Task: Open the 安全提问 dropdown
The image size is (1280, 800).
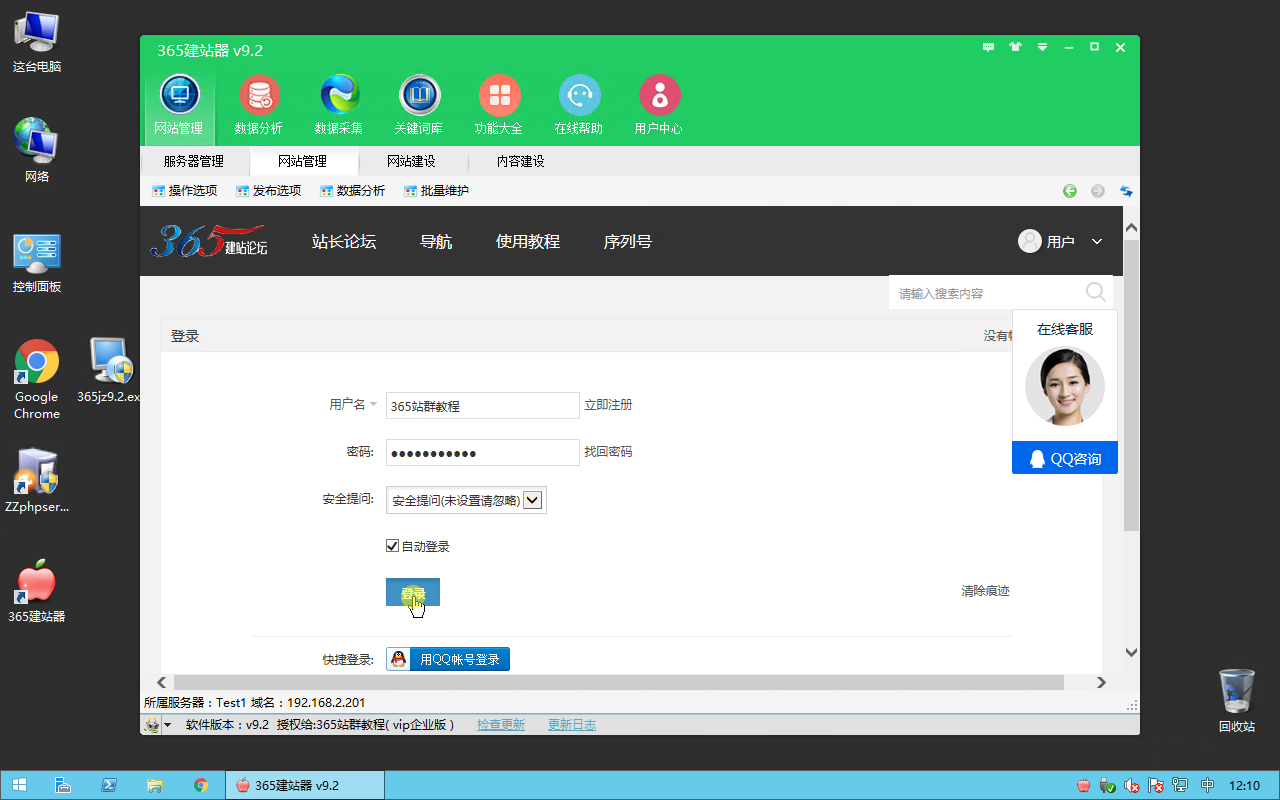Action: click(466, 500)
